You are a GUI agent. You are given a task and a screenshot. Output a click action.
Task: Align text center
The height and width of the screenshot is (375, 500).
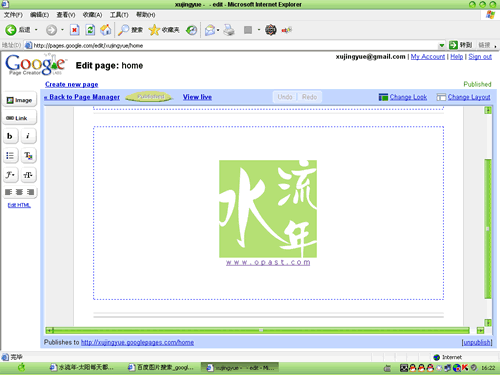point(19,192)
